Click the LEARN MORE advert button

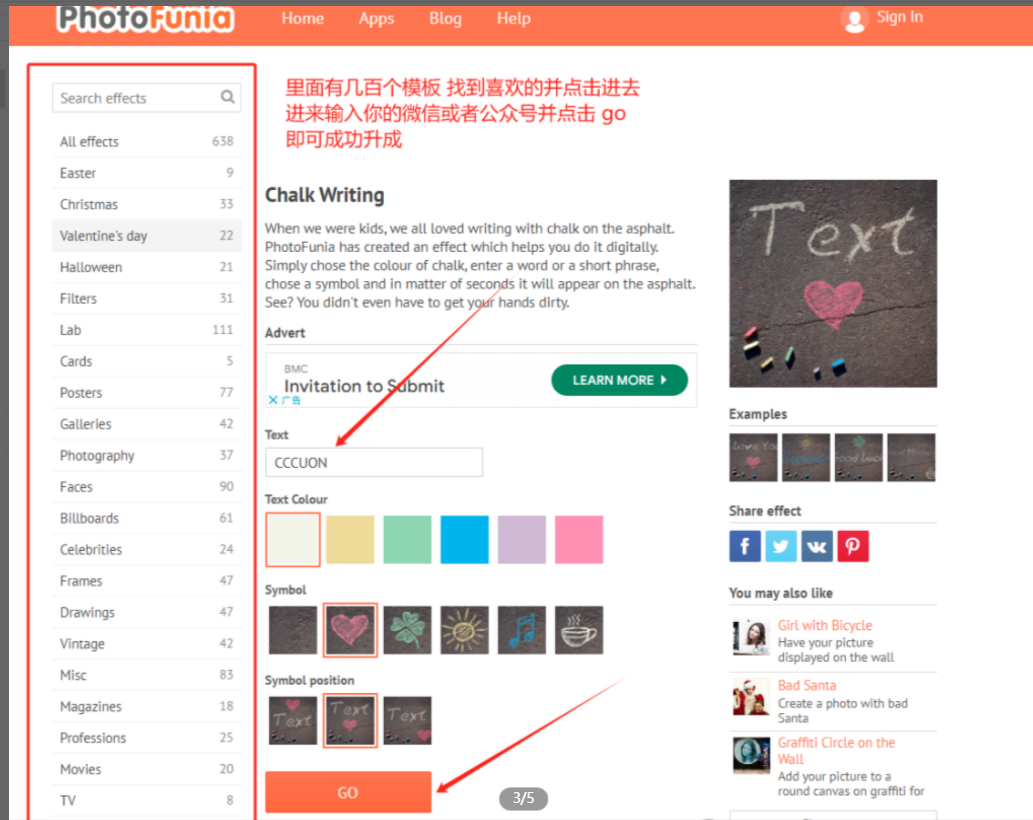coord(619,380)
